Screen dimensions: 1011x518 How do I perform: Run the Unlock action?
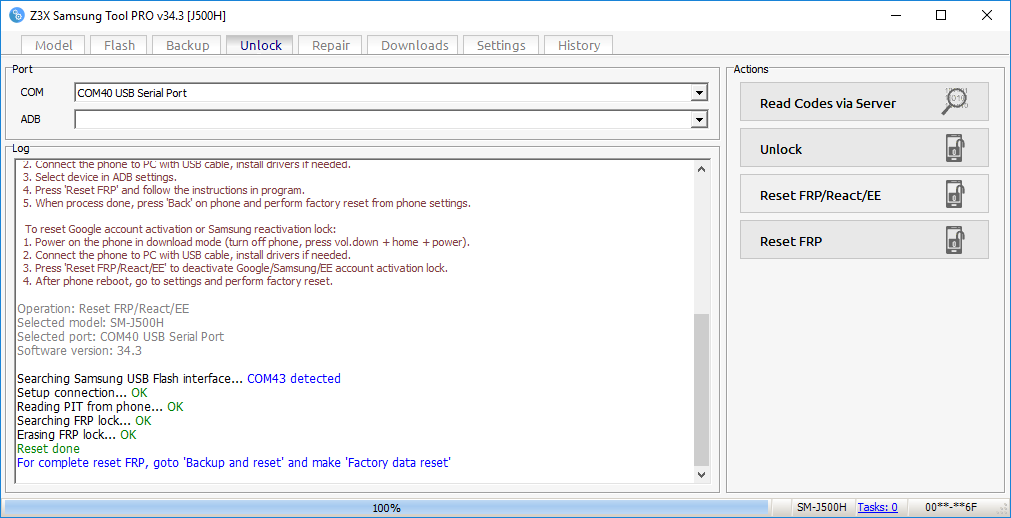[x=864, y=148]
